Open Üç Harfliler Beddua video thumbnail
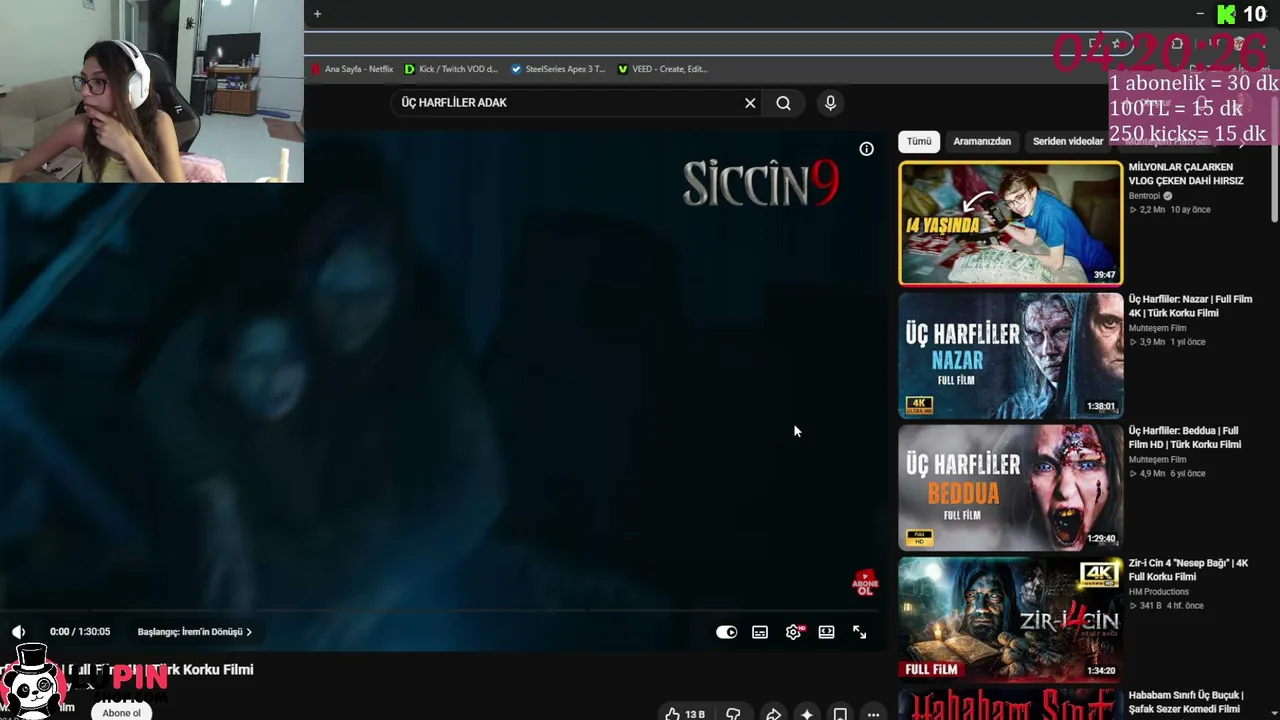This screenshot has height=720, width=1280. (x=1010, y=487)
